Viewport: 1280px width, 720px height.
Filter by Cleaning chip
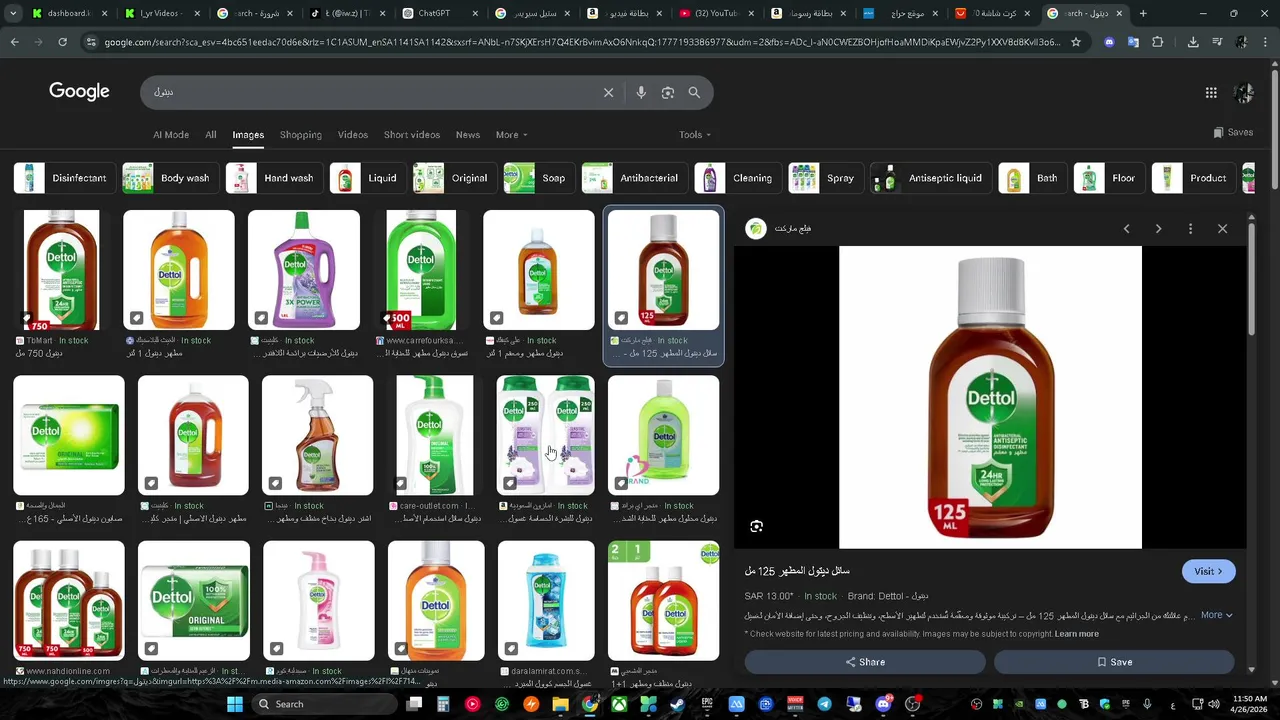pyautogui.click(x=736, y=178)
